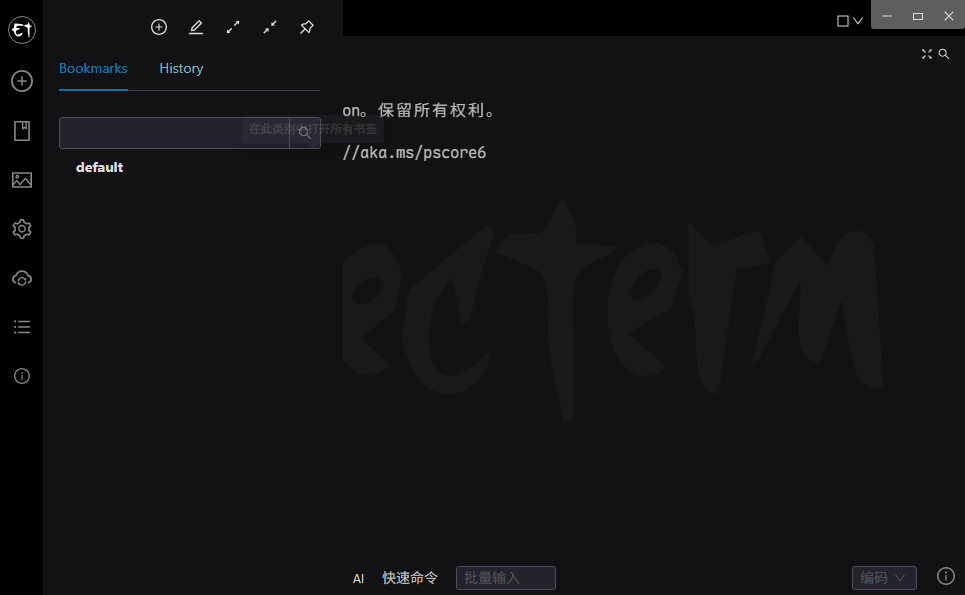Expand the panel with the outward arrows

click(232, 27)
